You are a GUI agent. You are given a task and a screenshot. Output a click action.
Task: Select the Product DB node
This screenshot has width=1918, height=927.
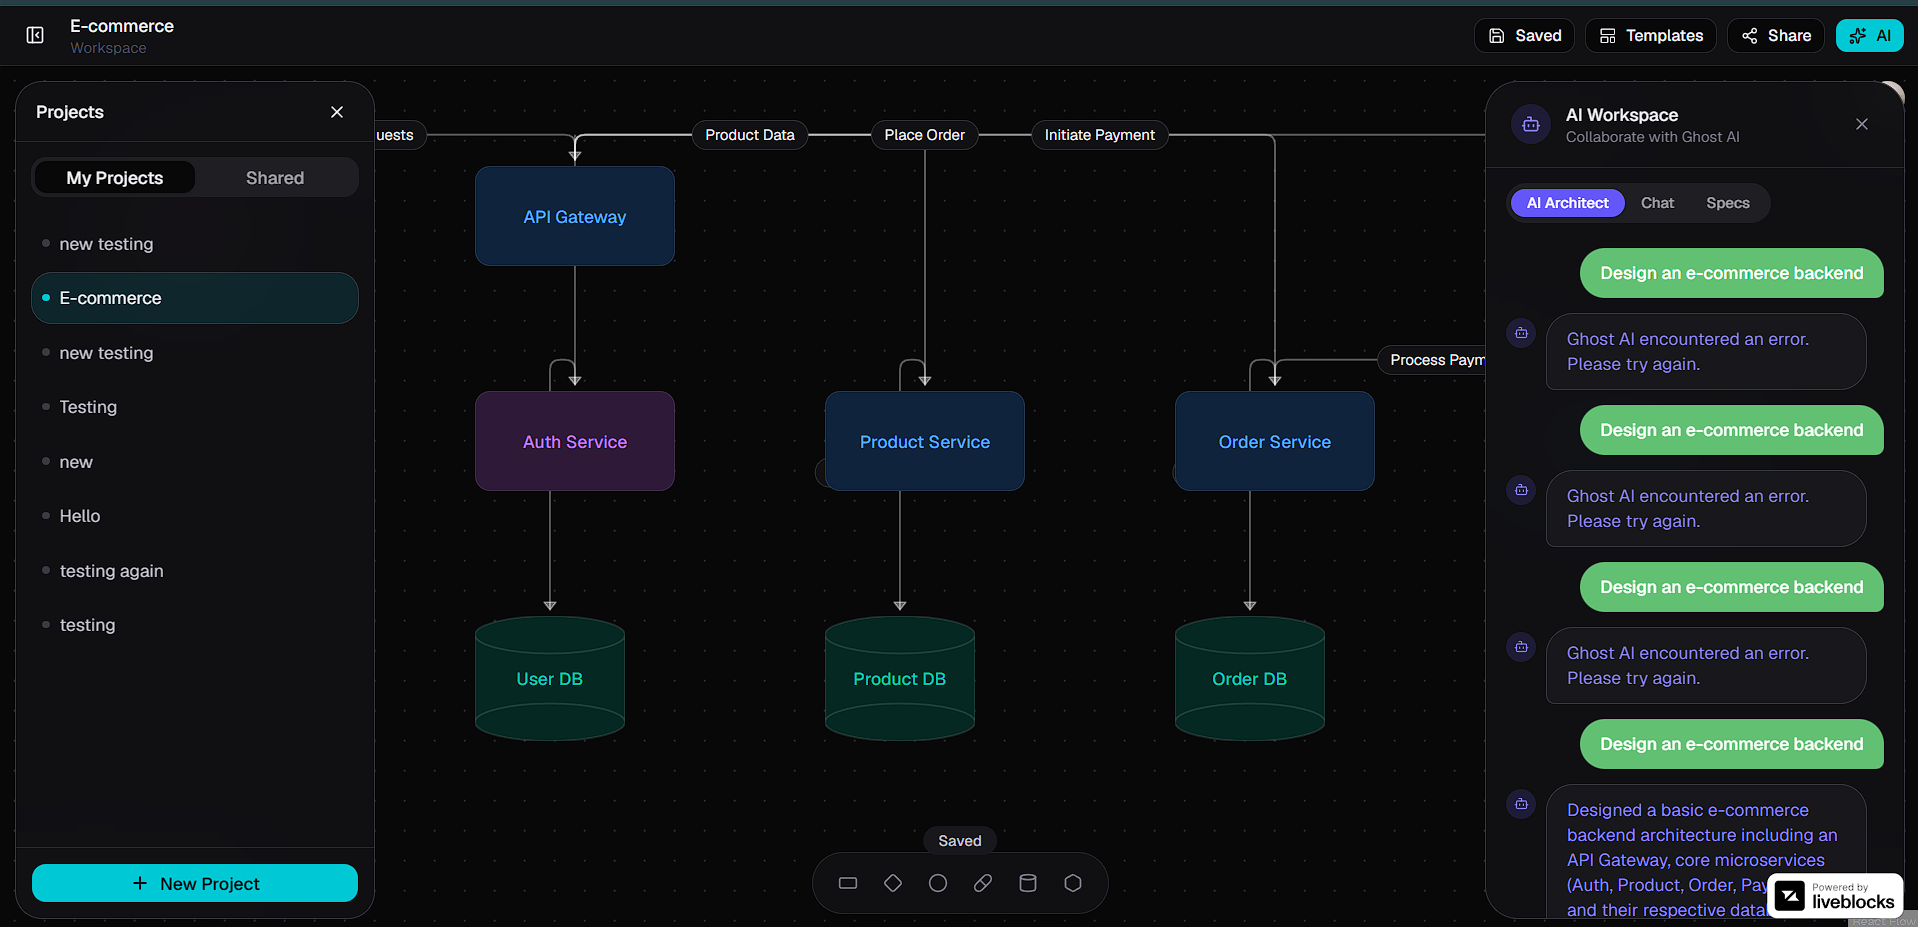[900, 679]
